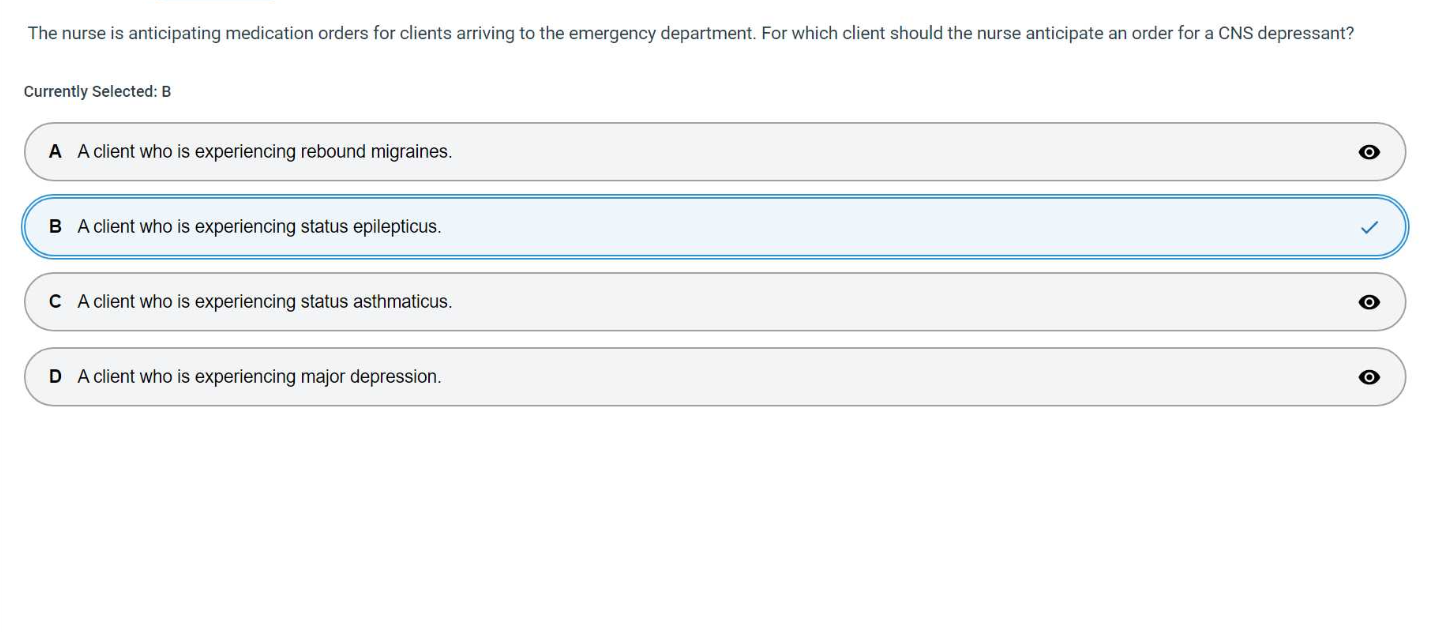Viewport: 1430px width, 632px height.
Task: Click the bold letter A answer label
Action: click(x=55, y=152)
